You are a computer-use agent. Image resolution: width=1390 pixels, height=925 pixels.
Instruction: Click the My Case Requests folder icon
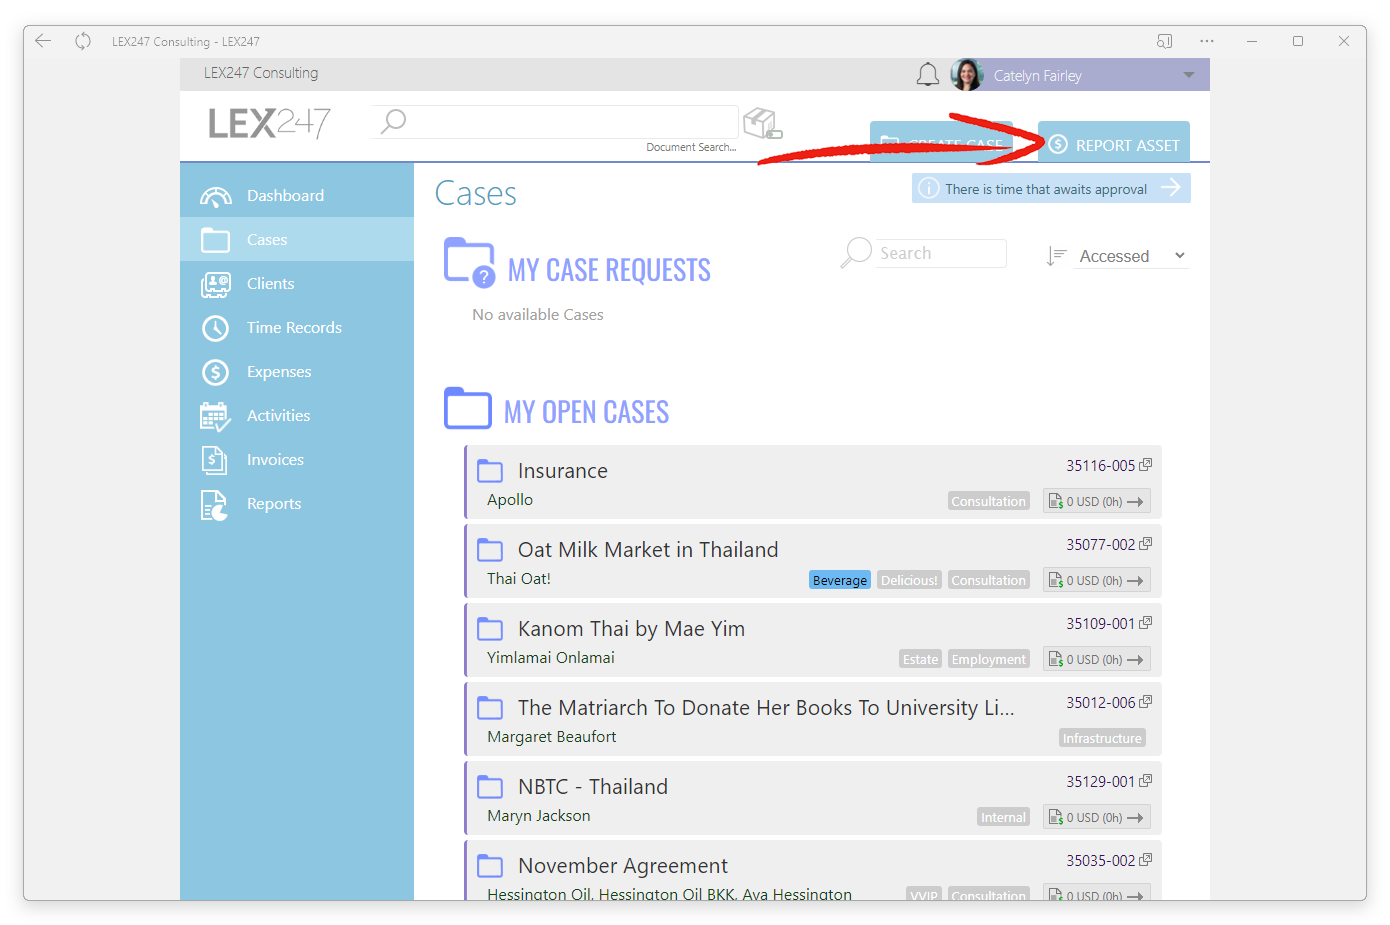469,262
